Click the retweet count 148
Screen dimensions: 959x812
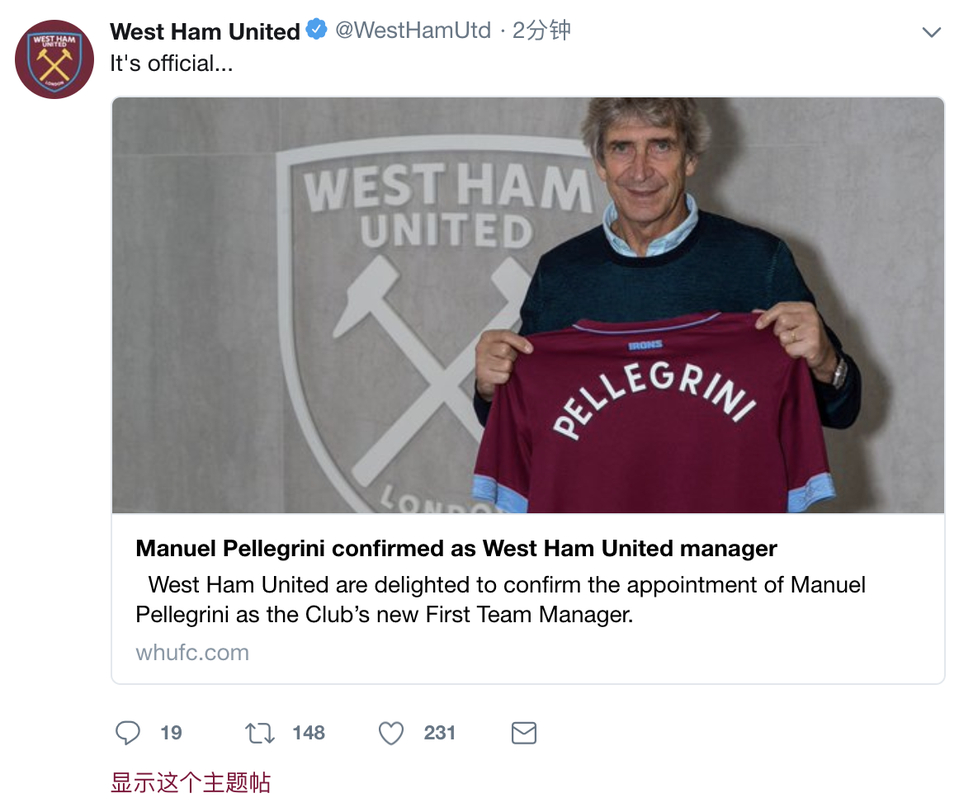click(308, 733)
